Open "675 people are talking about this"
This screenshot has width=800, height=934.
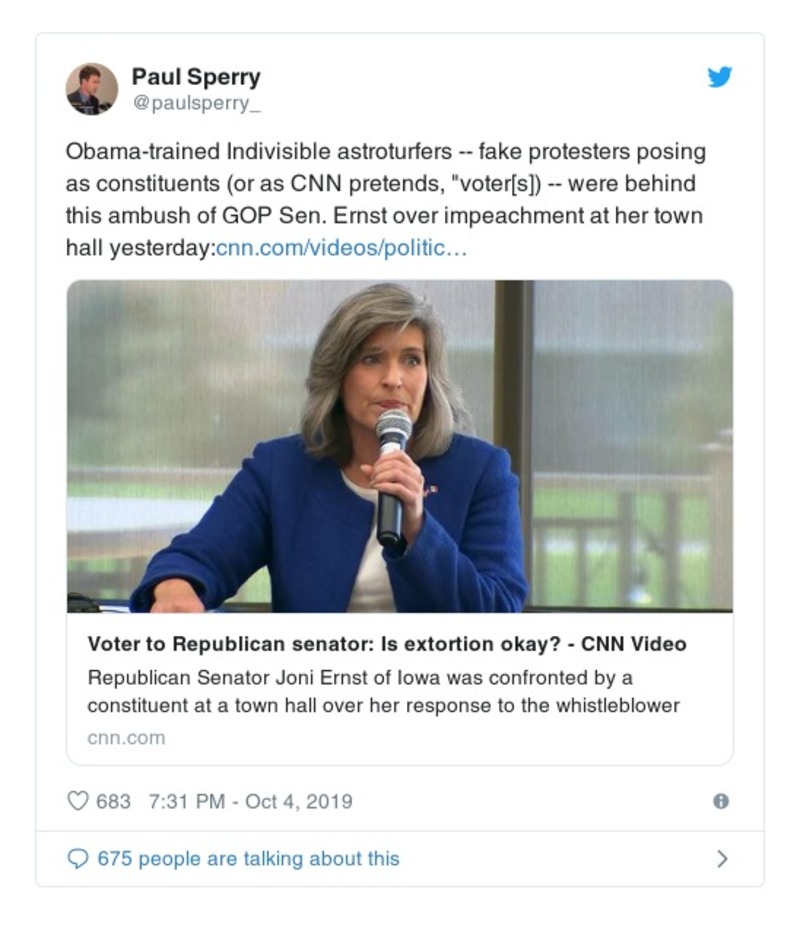pos(248,858)
